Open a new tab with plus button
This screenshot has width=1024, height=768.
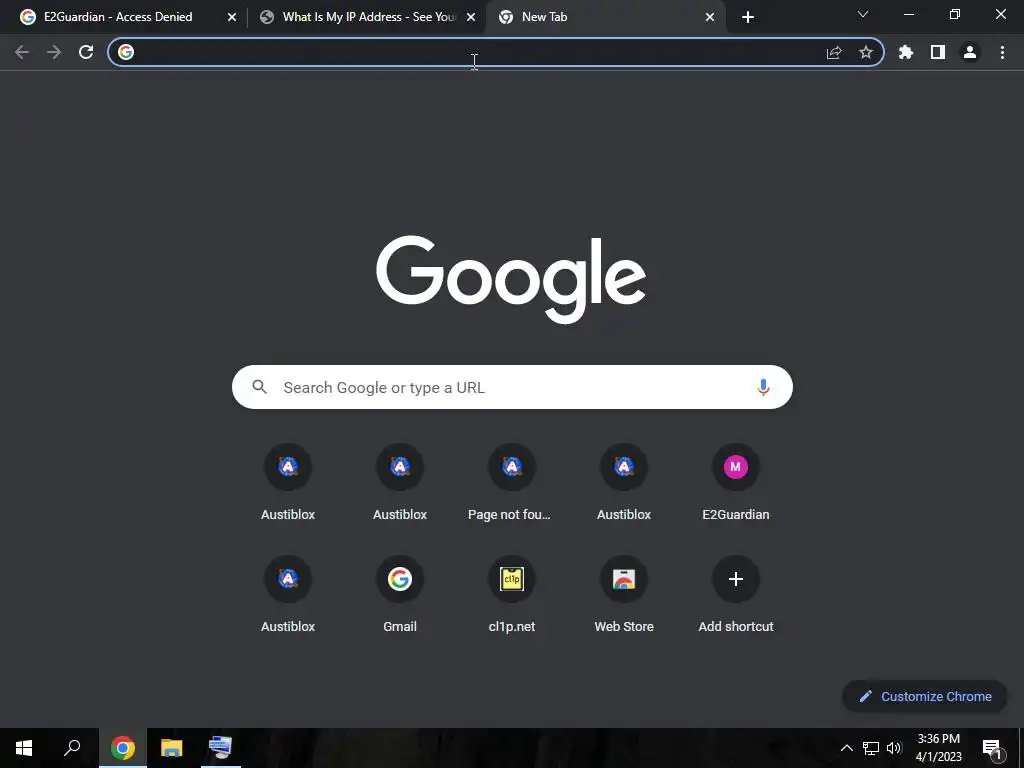coord(748,18)
